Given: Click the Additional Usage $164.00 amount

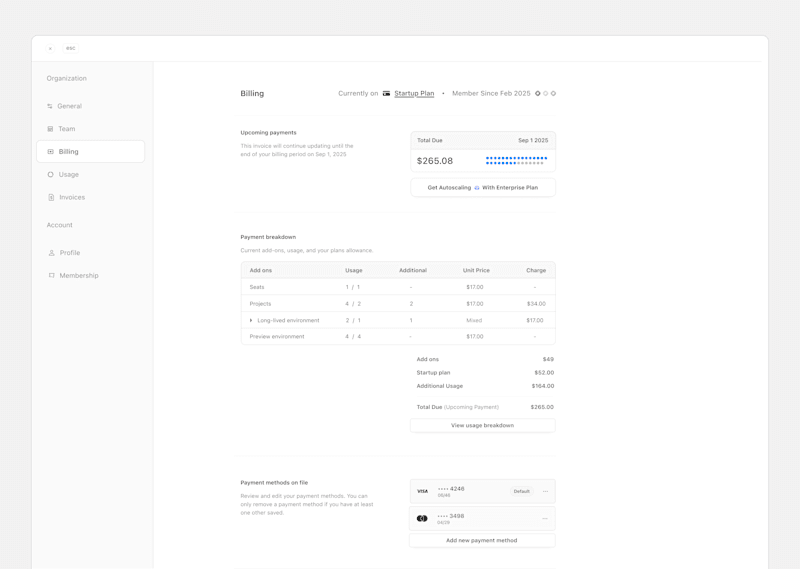Looking at the screenshot, I should click(x=542, y=386).
